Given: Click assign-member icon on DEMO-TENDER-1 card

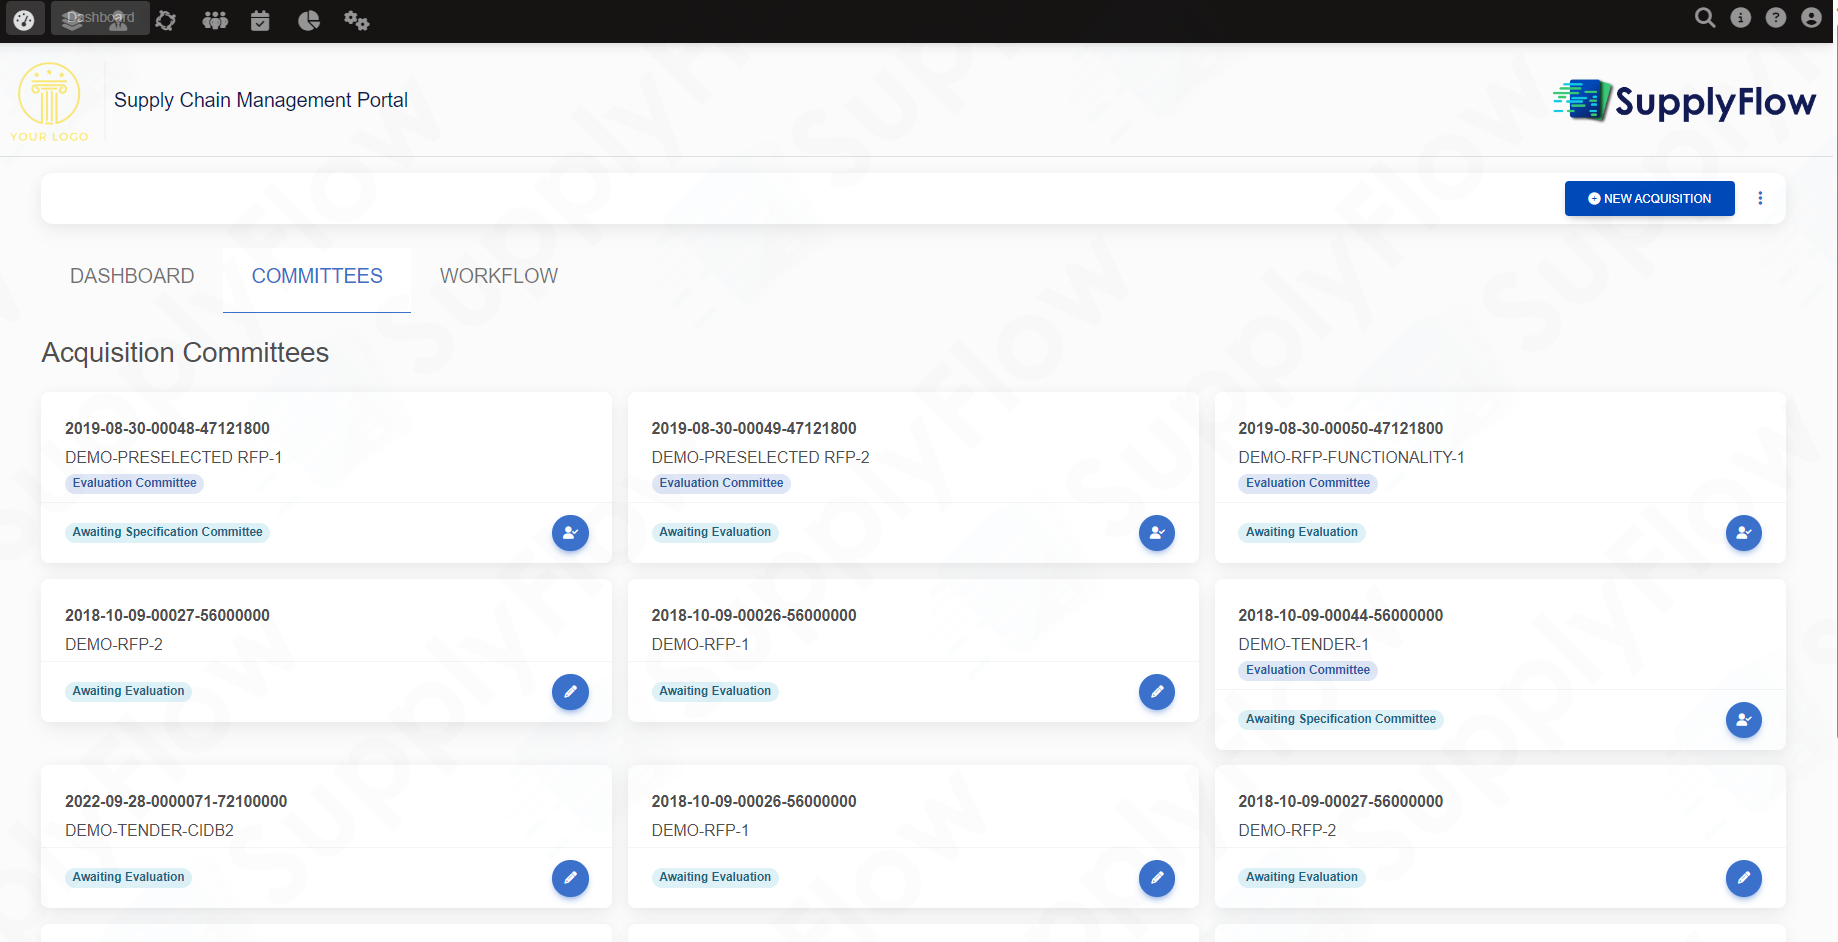Looking at the screenshot, I should pos(1743,720).
